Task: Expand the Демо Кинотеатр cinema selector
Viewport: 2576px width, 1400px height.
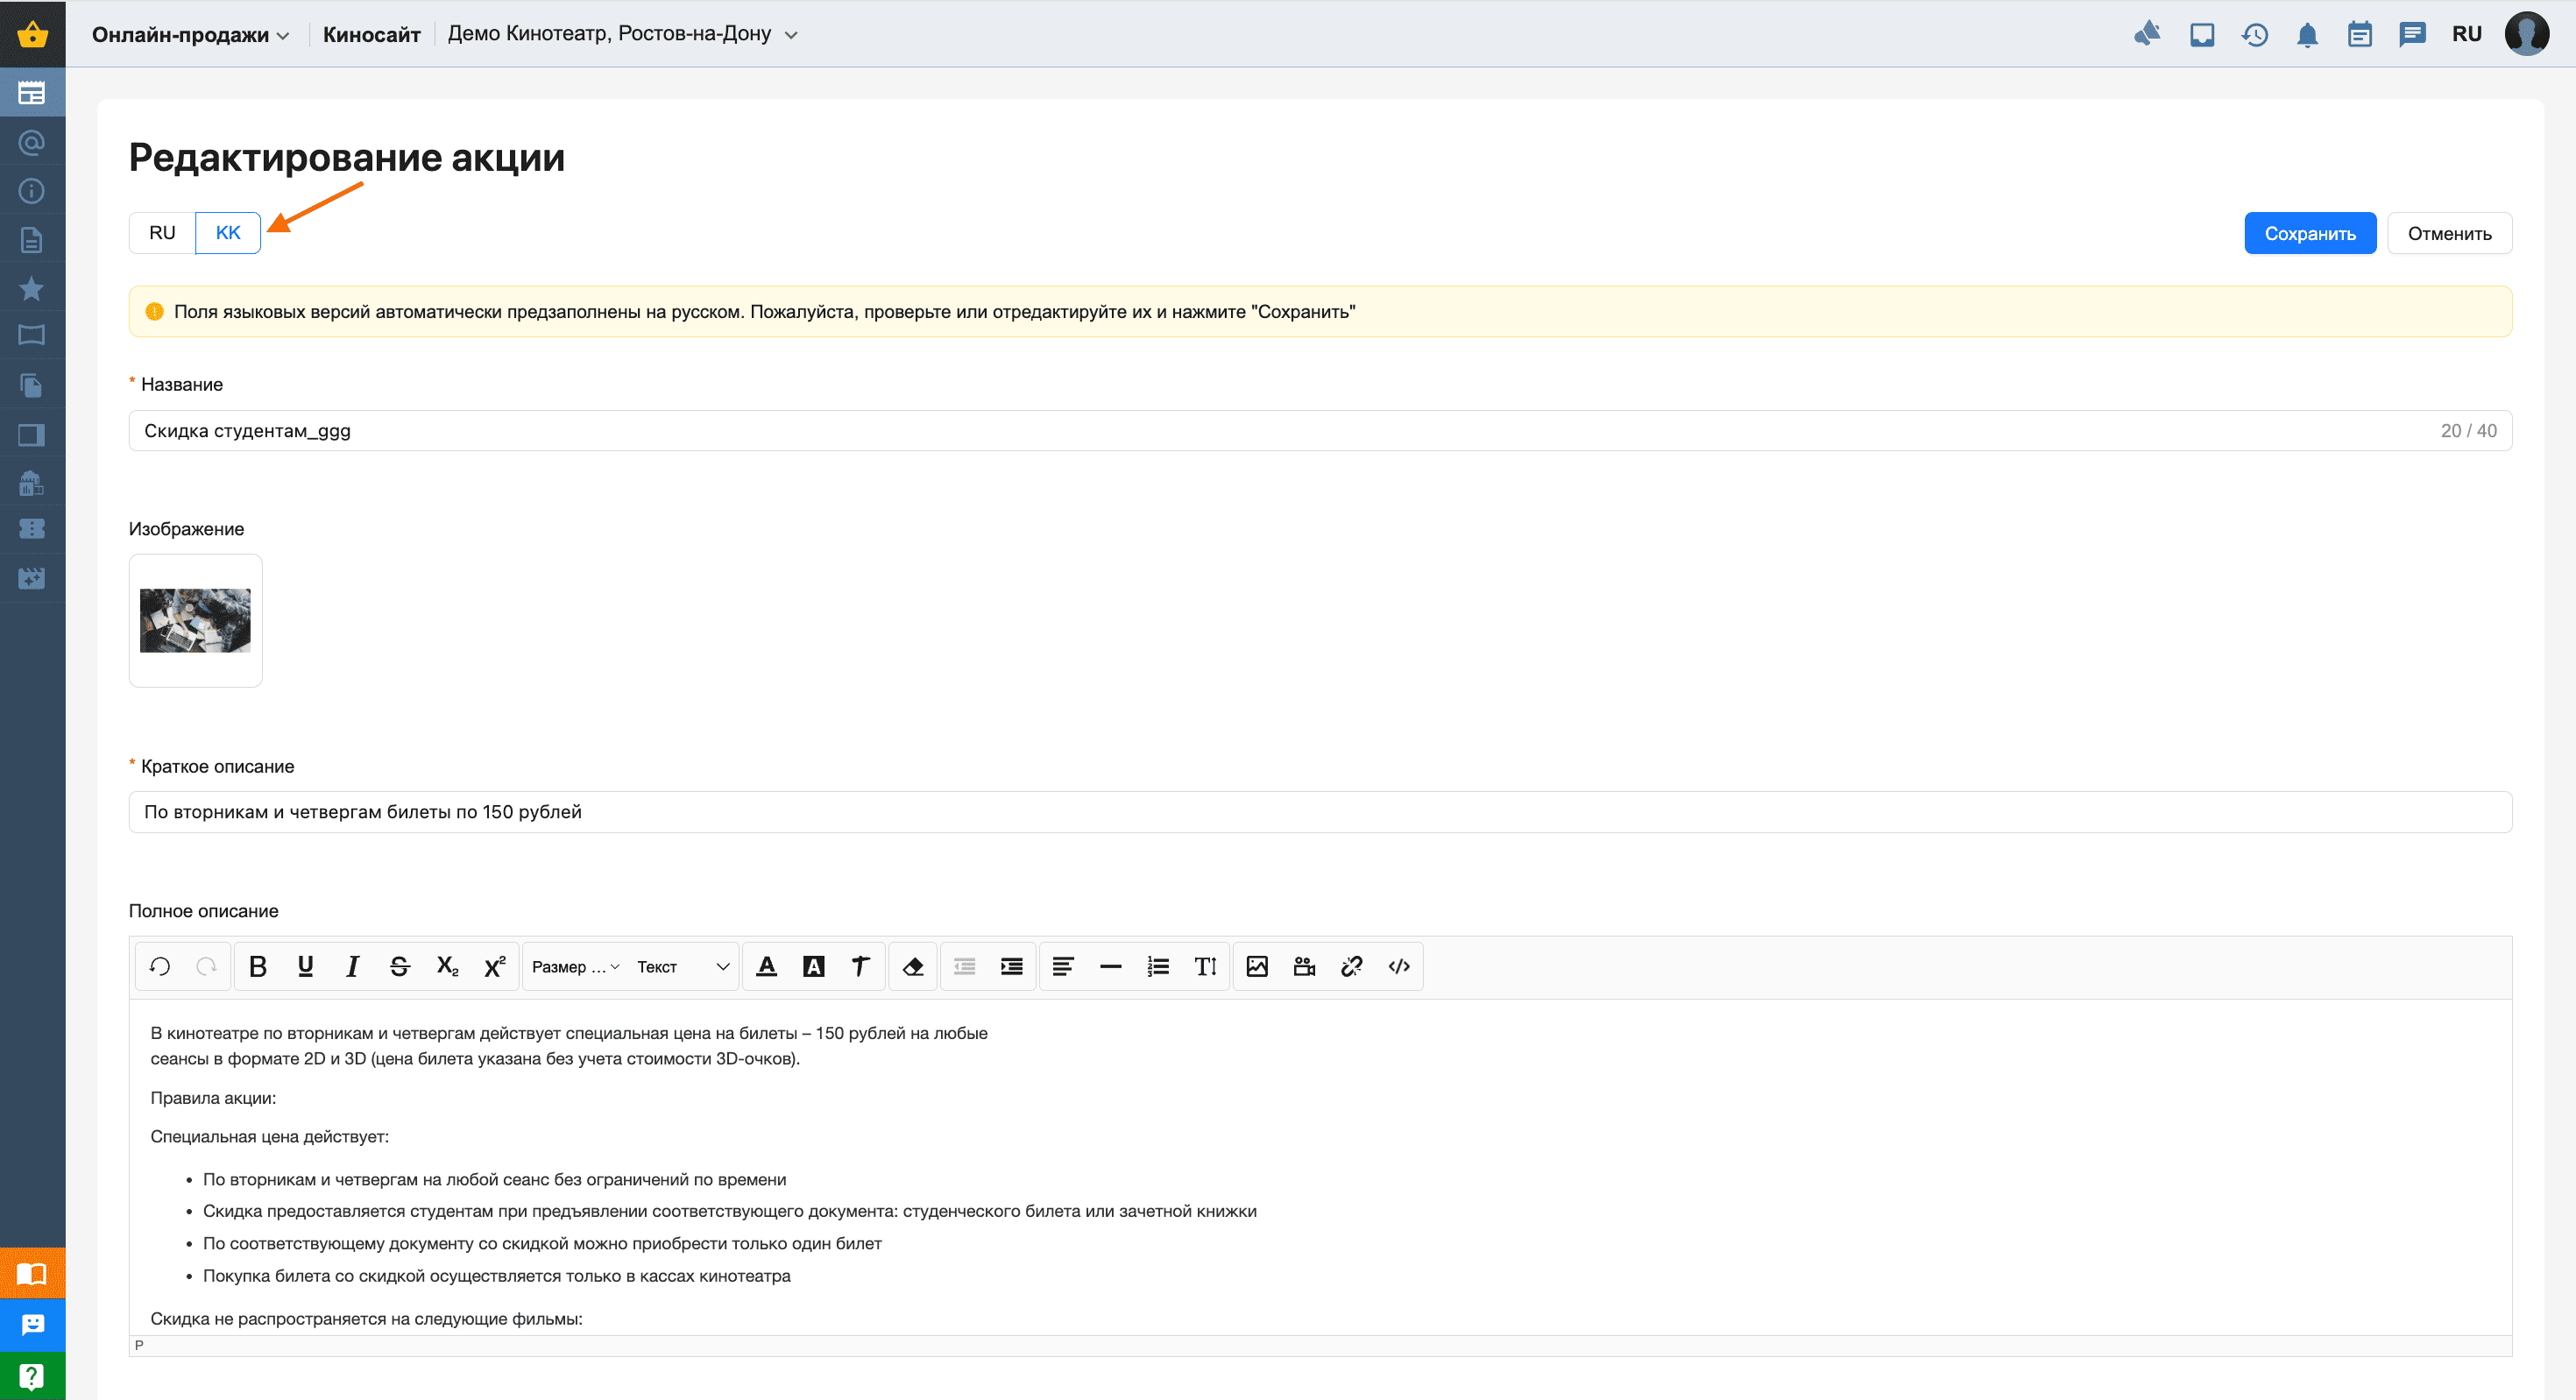Action: (x=622, y=35)
